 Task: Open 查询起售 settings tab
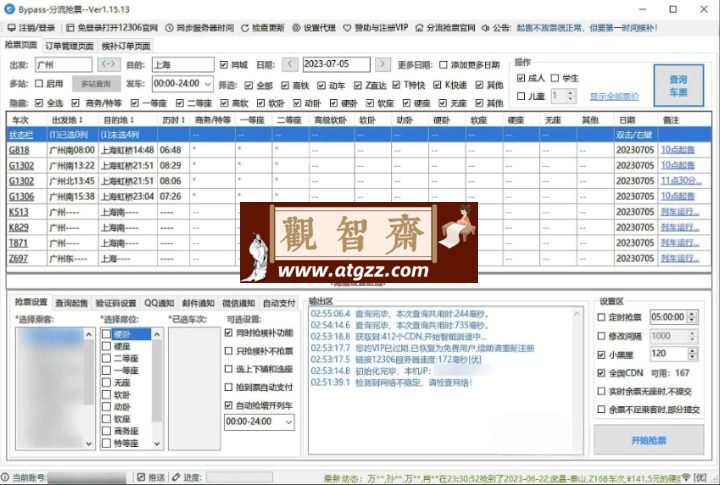click(72, 303)
